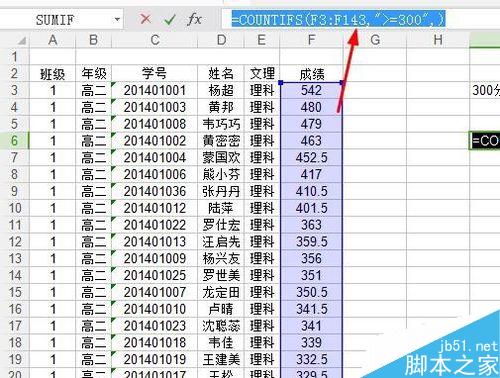
Task: Click the 成绩 header cell
Action: (311, 73)
